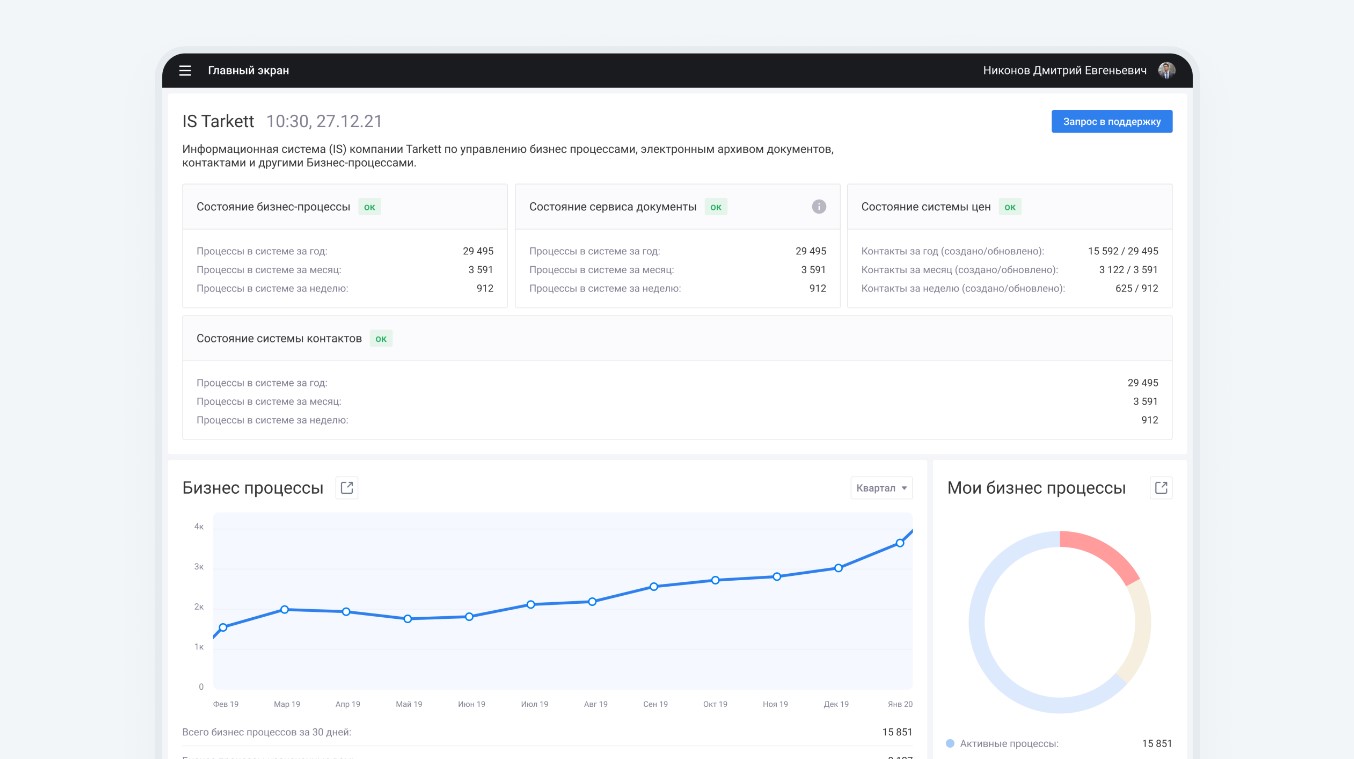Select the Активные процессы legend dot
The height and width of the screenshot is (759, 1354).
(x=949, y=744)
